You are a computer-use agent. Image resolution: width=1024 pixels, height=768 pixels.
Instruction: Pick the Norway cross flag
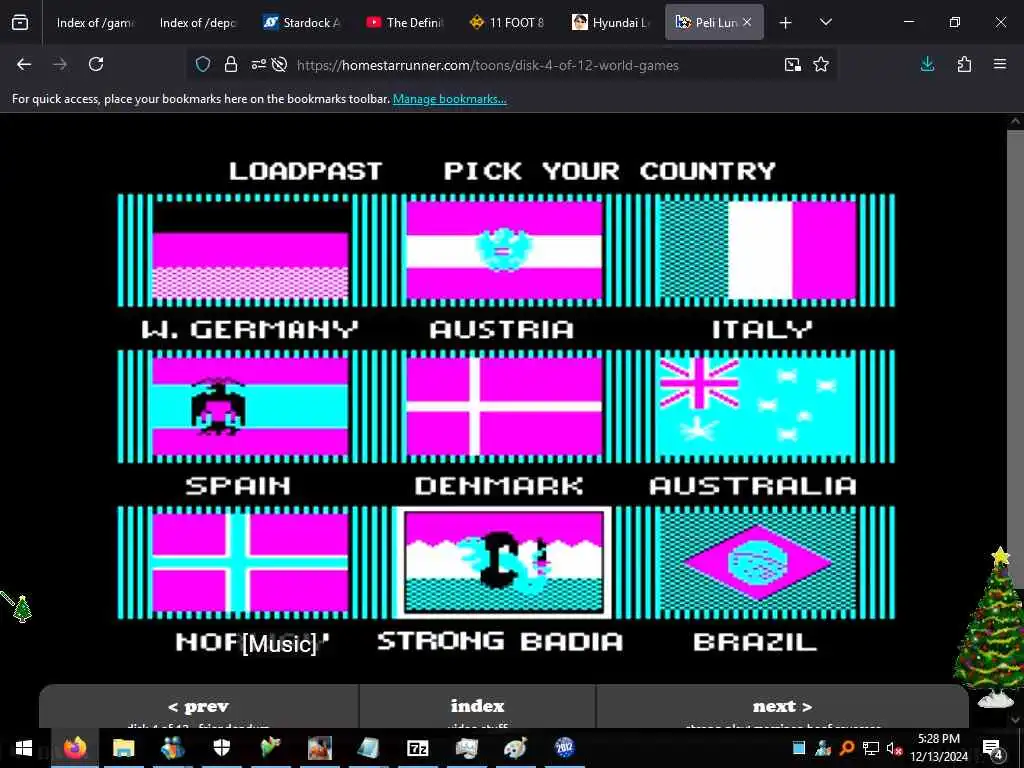coord(250,562)
